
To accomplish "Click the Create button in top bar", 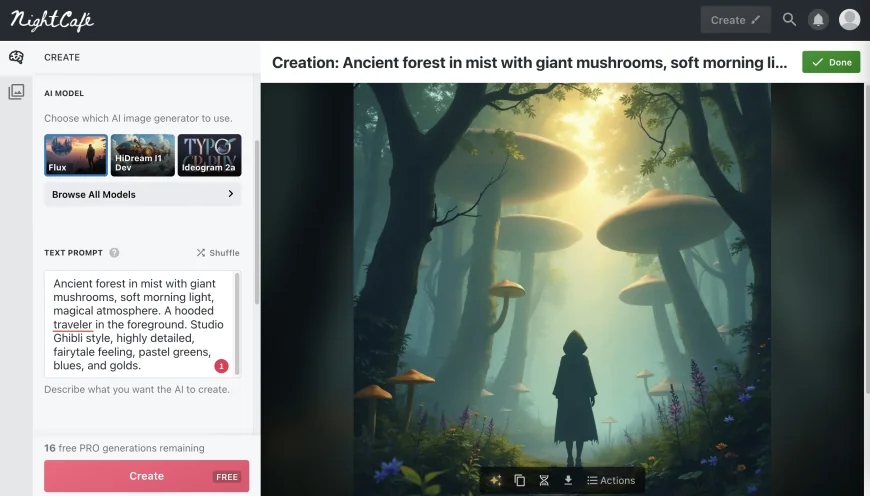I will (735, 20).
